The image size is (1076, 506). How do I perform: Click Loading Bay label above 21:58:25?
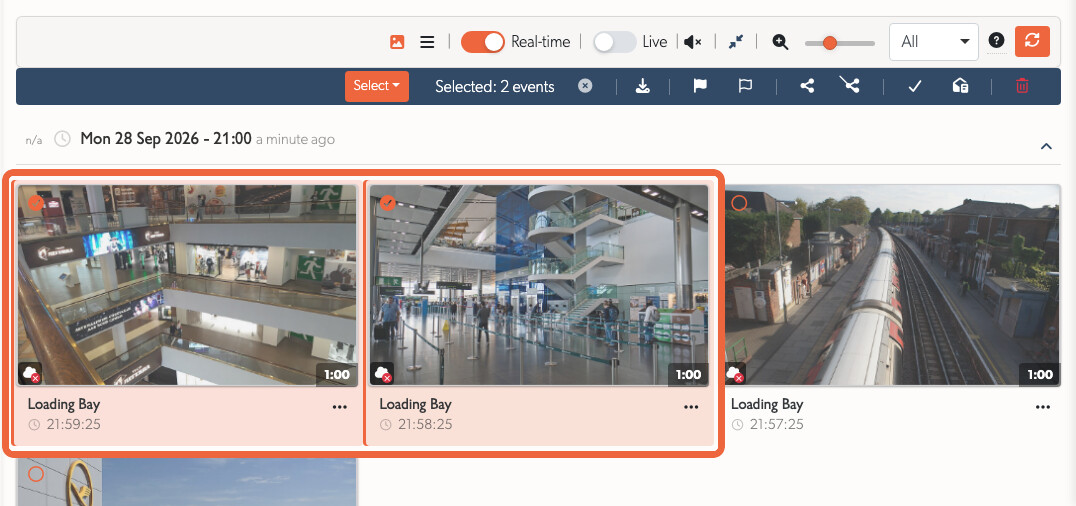[415, 404]
